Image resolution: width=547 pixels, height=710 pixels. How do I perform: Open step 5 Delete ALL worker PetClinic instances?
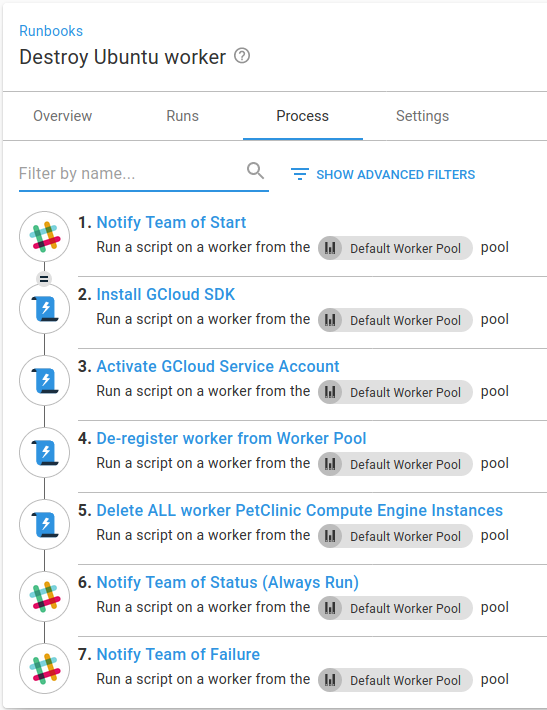(x=300, y=510)
